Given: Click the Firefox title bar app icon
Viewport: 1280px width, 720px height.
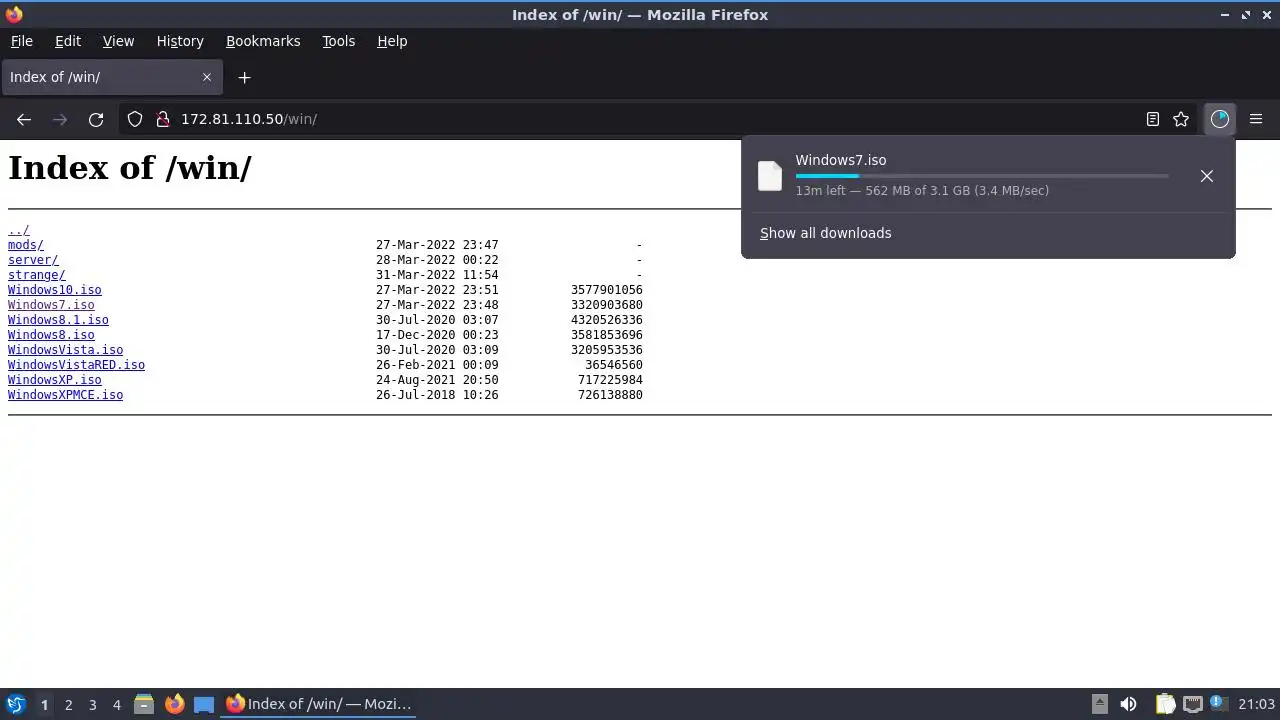Looking at the screenshot, I should point(14,15).
